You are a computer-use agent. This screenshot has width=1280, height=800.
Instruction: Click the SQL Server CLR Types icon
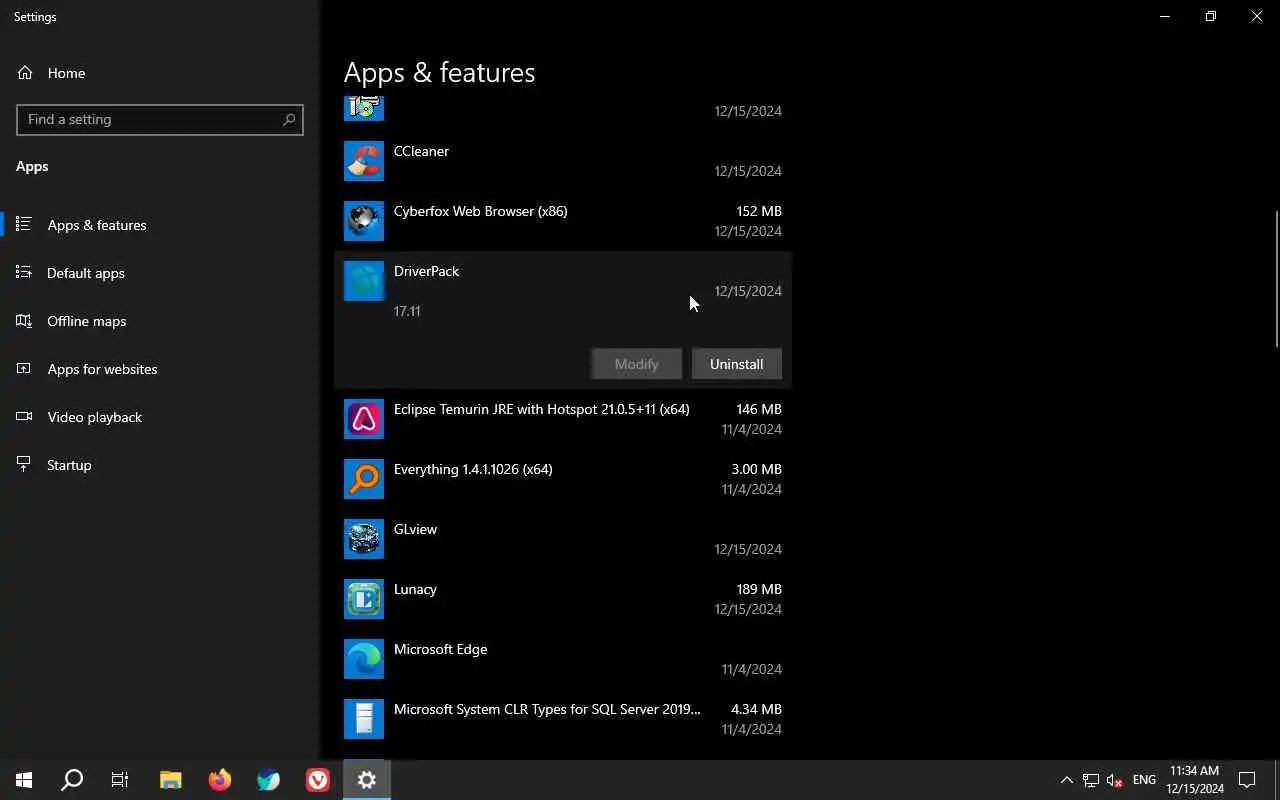364,719
